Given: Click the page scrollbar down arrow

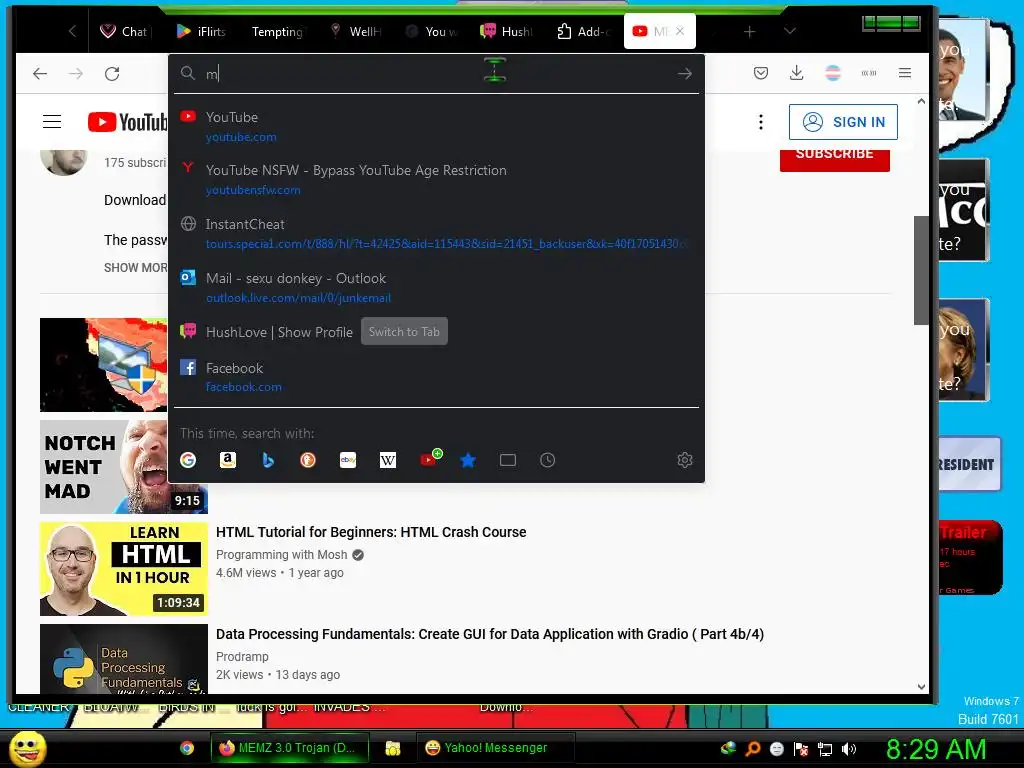Looking at the screenshot, I should coord(921,686).
